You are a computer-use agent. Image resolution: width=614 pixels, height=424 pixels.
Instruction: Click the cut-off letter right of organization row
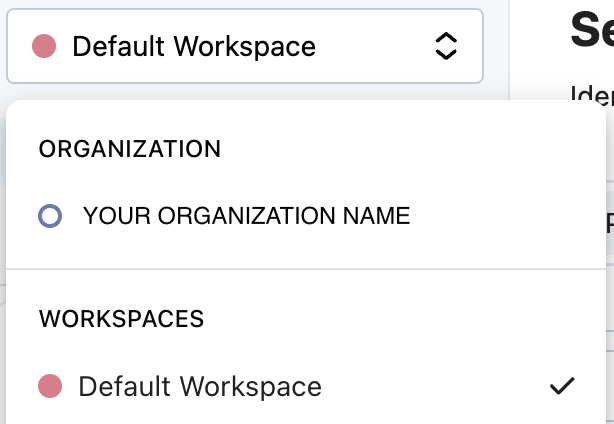610,224
